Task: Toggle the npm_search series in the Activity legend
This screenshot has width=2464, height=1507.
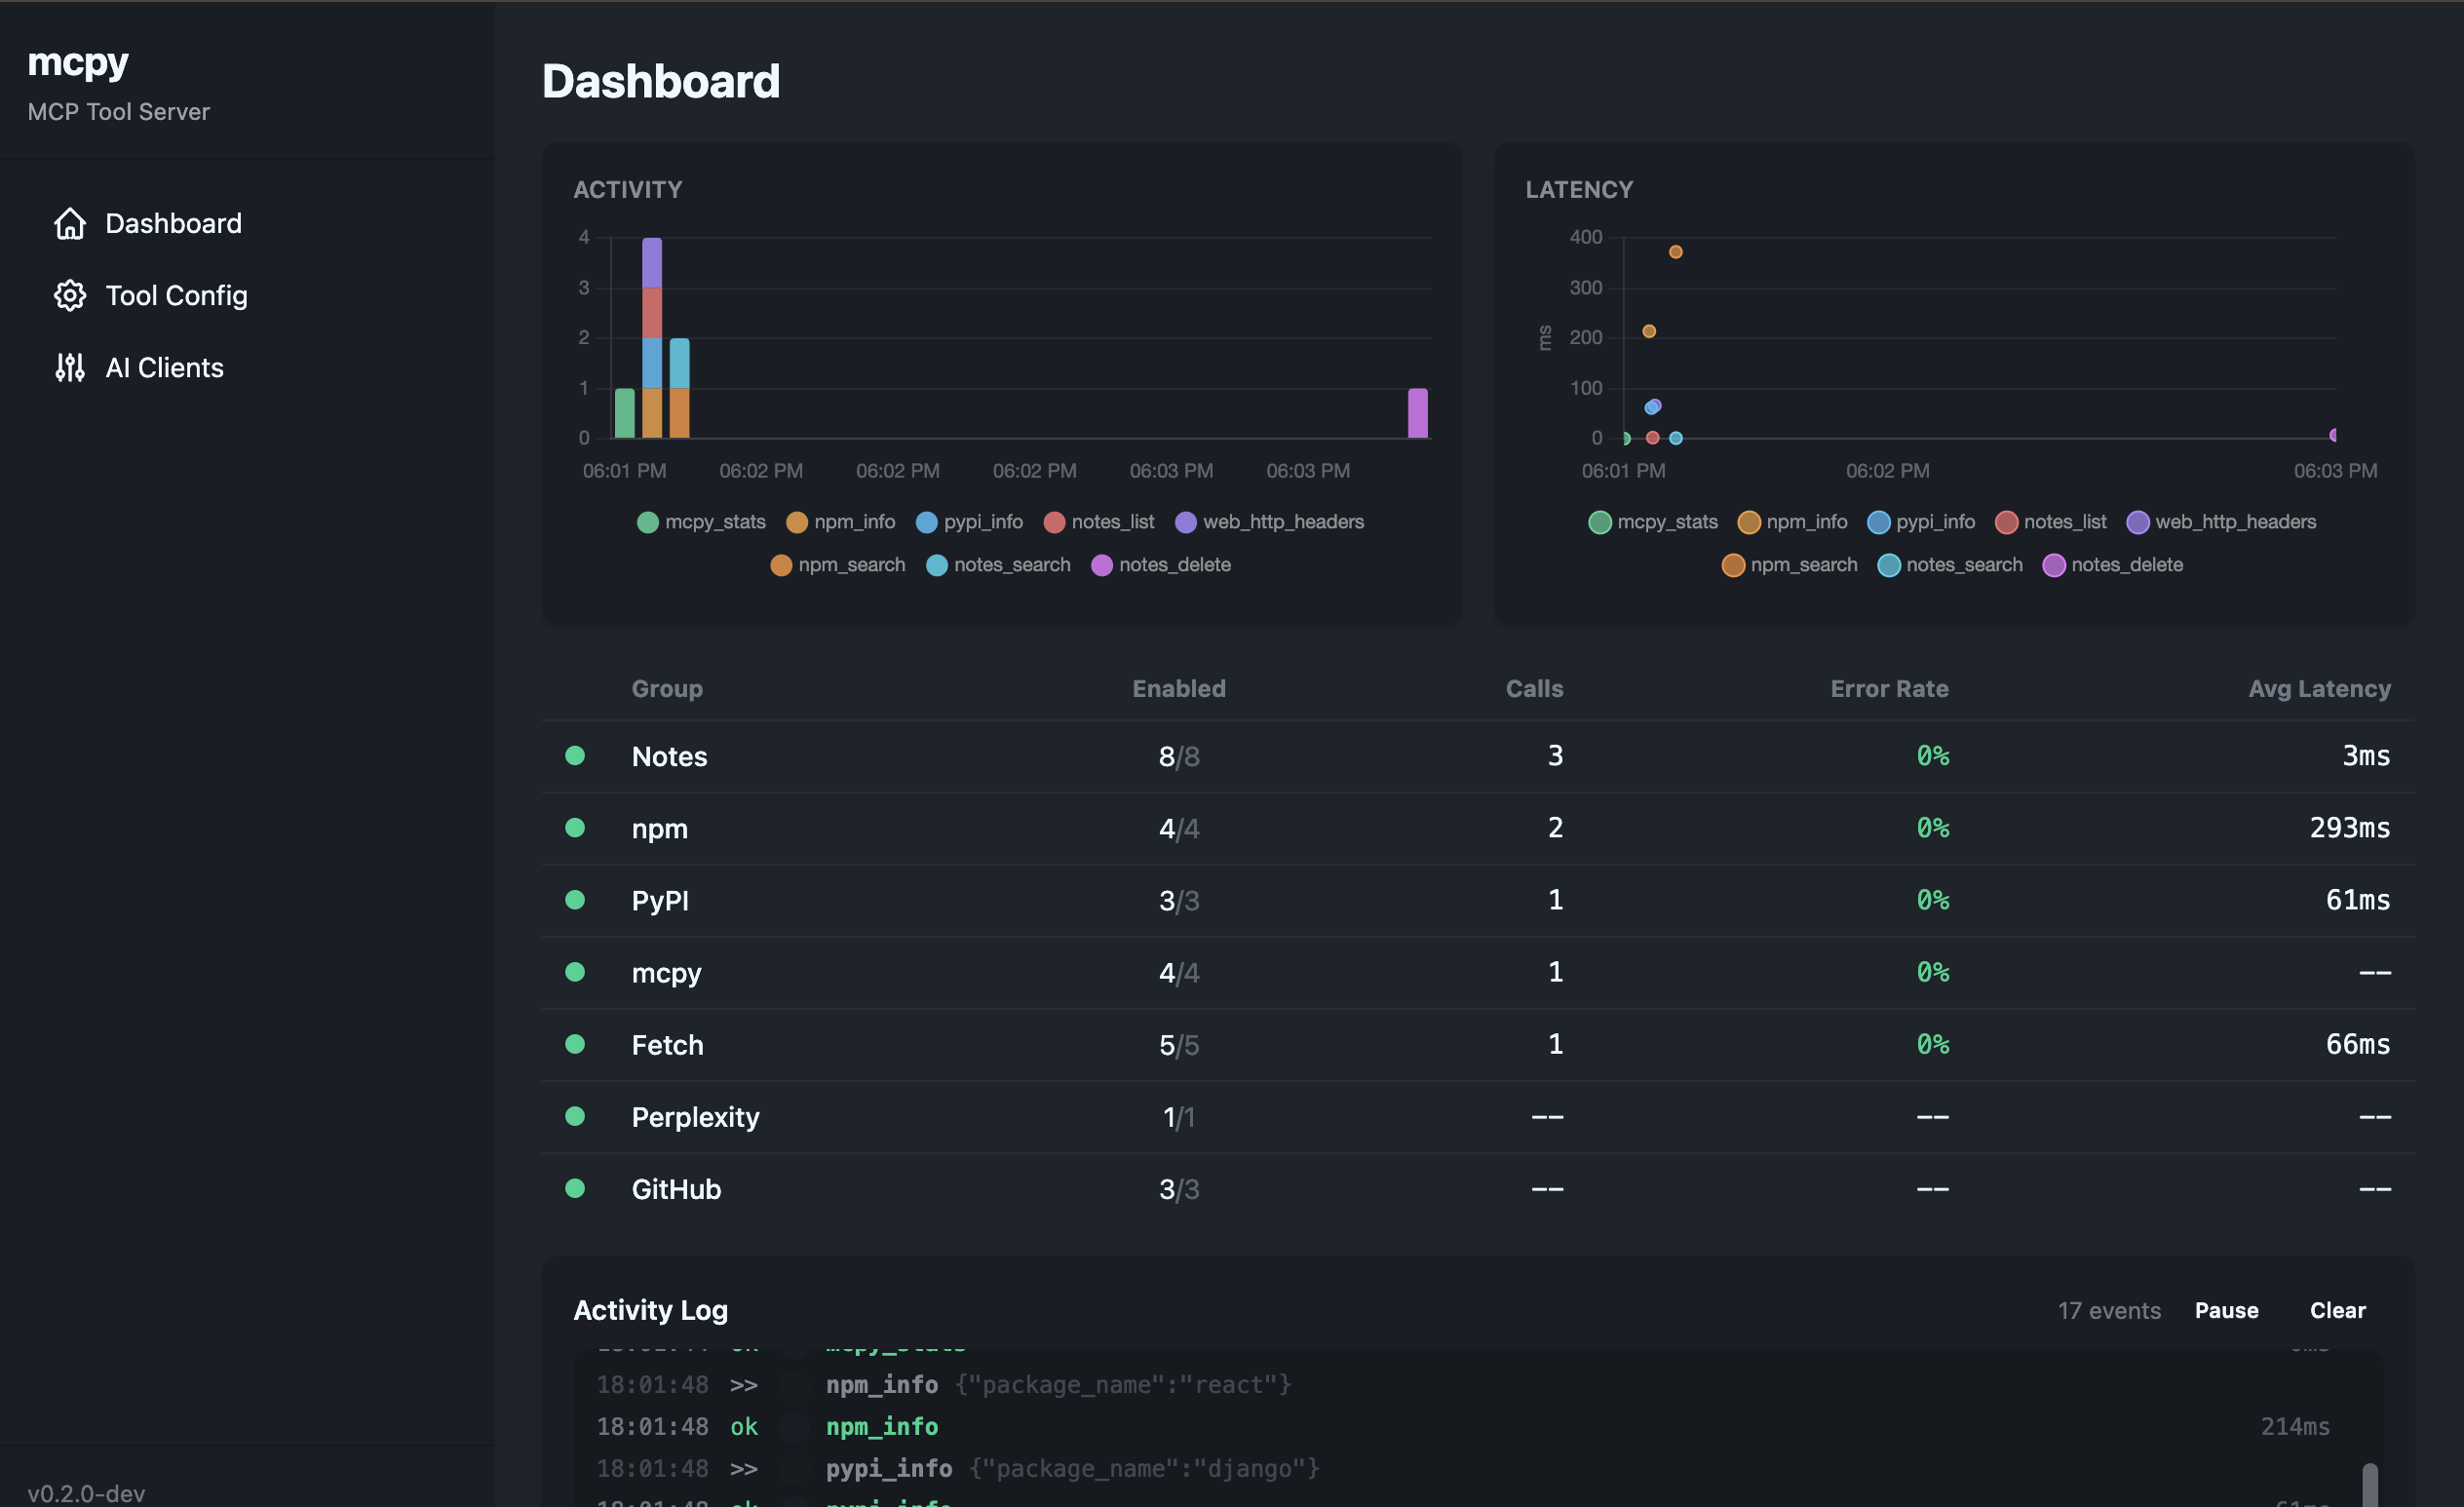Action: point(781,565)
